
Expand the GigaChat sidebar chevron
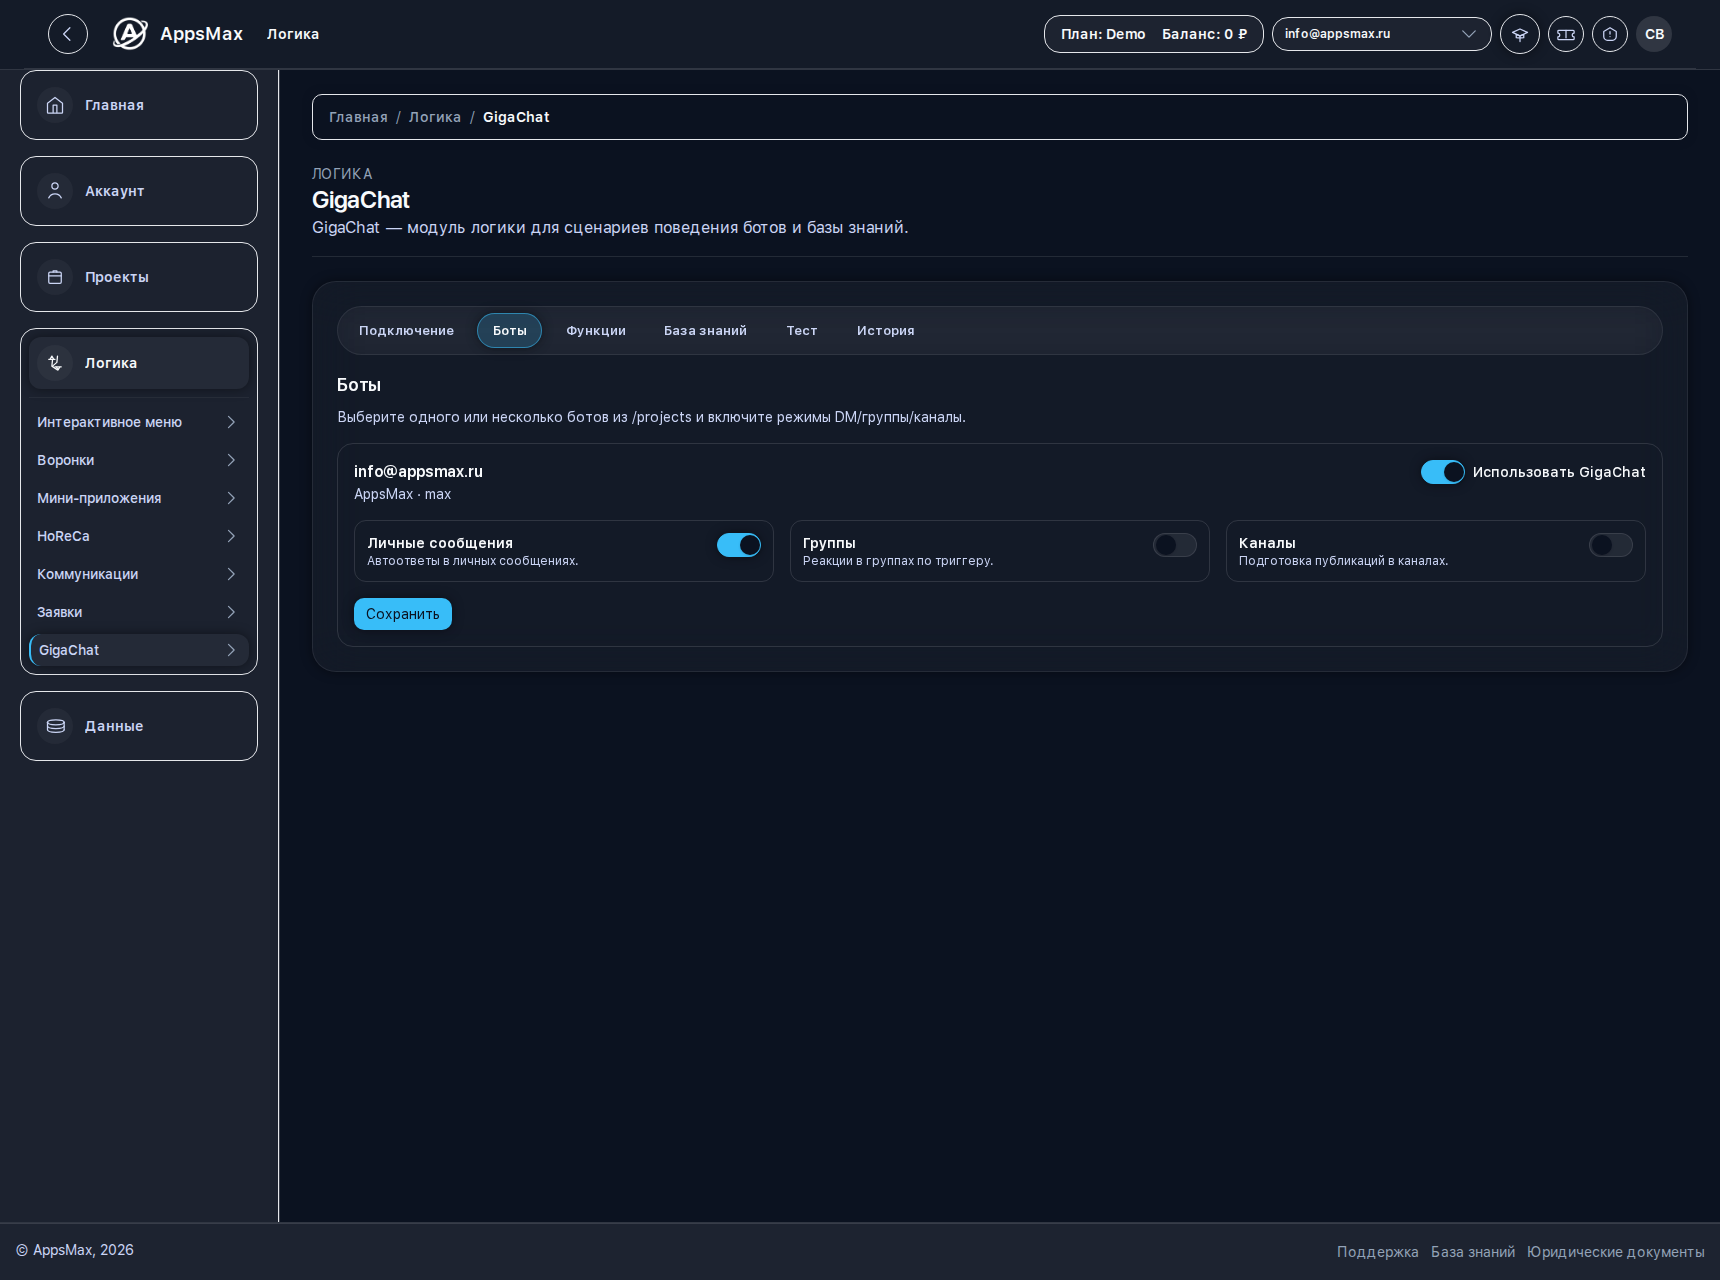pyautogui.click(x=231, y=650)
